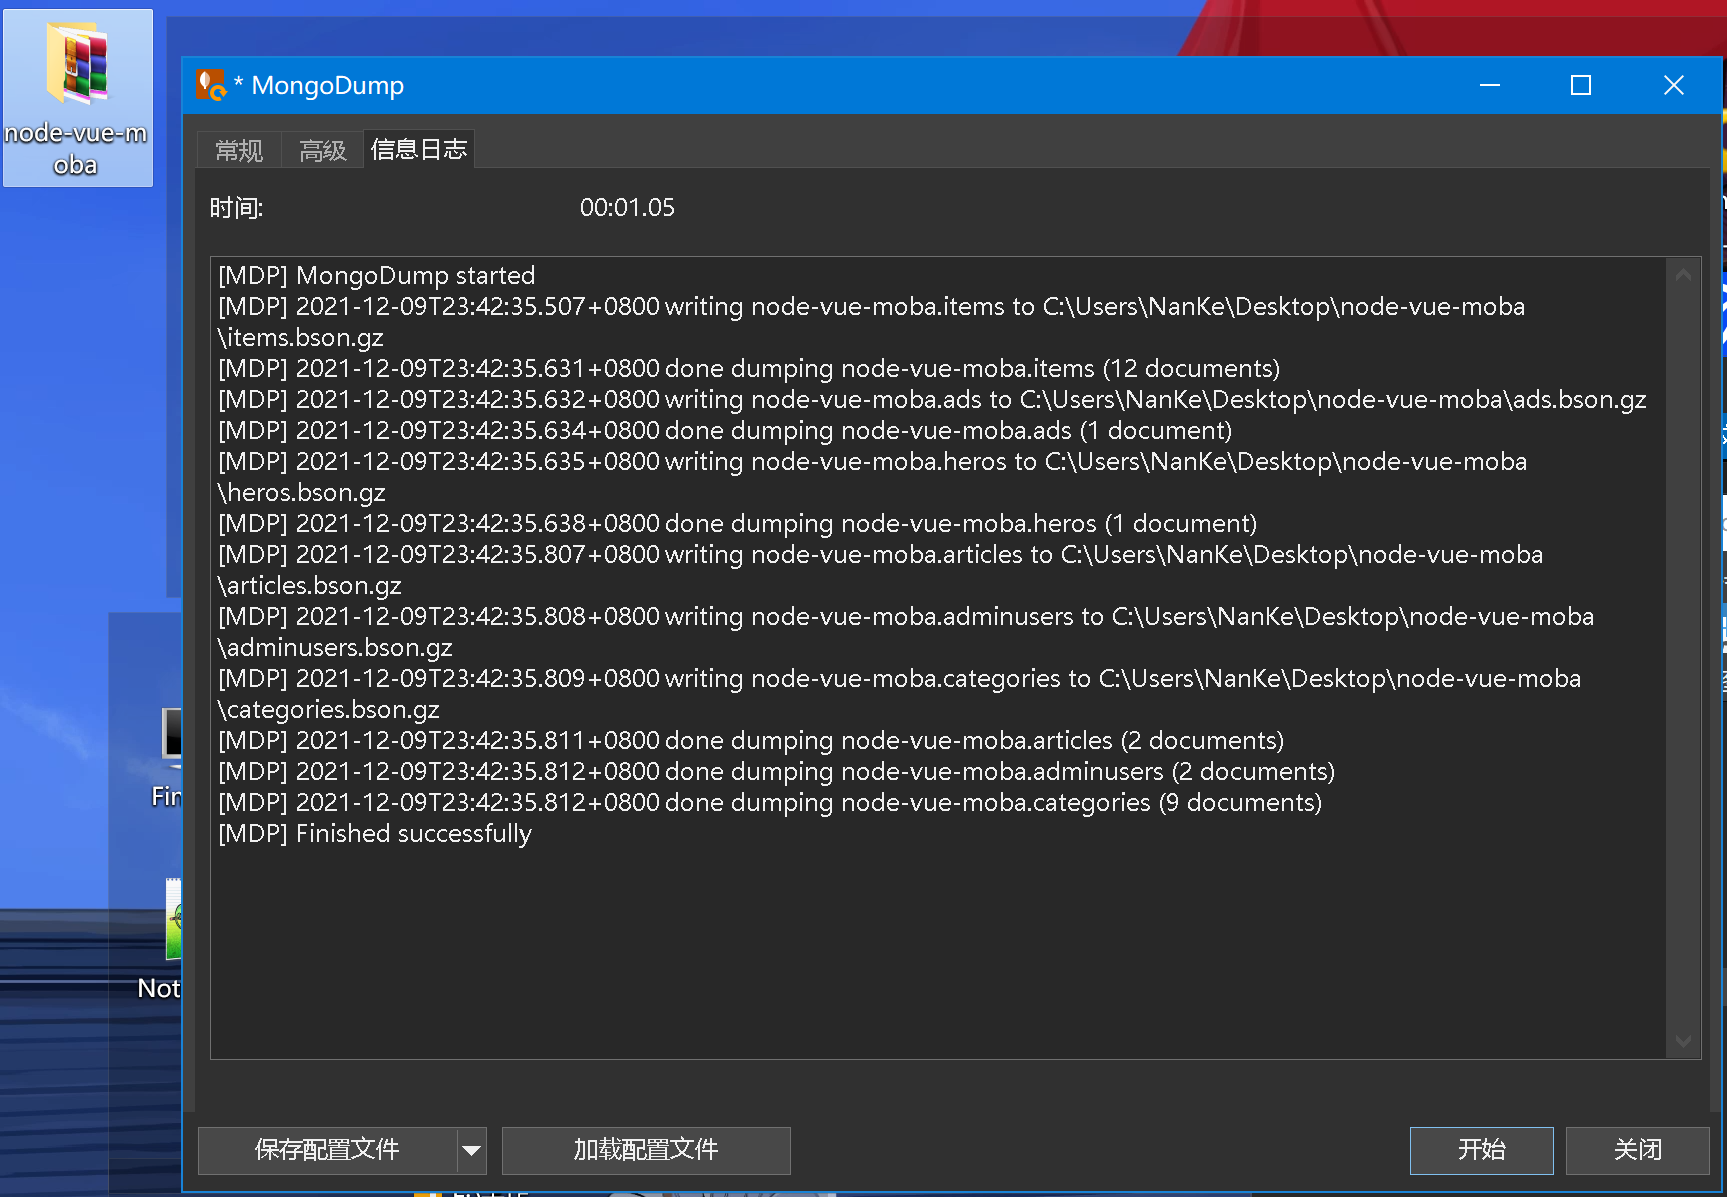The width and height of the screenshot is (1727, 1197).
Task: Click the '\articles.bson.gz' log line
Action: pyautogui.click(x=310, y=585)
